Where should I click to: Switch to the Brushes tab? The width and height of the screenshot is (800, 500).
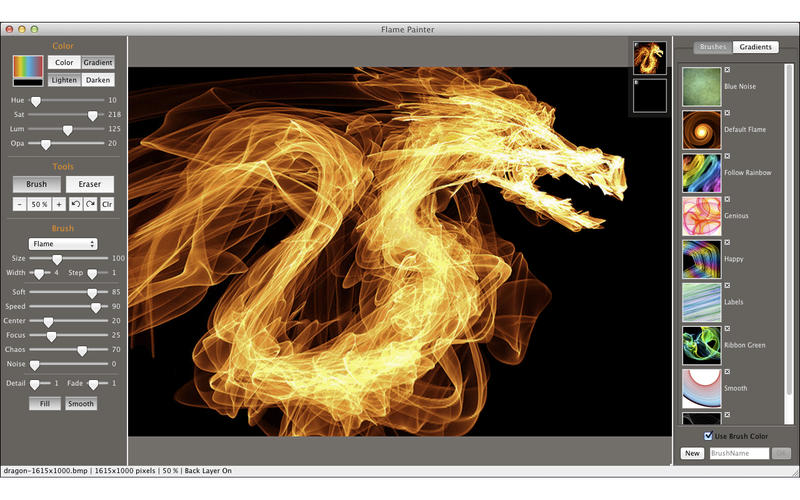coord(712,47)
